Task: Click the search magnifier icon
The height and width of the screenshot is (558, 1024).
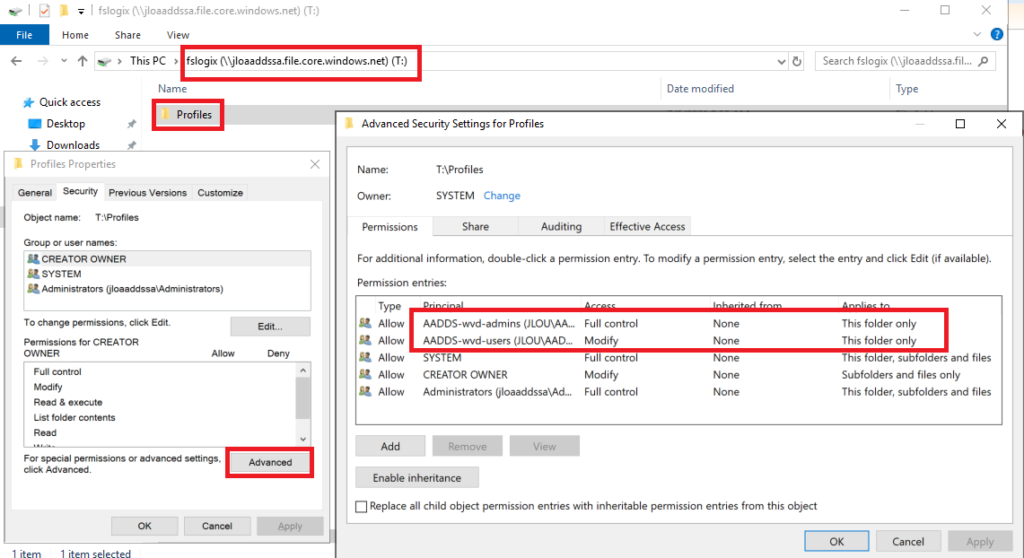Action: (984, 61)
